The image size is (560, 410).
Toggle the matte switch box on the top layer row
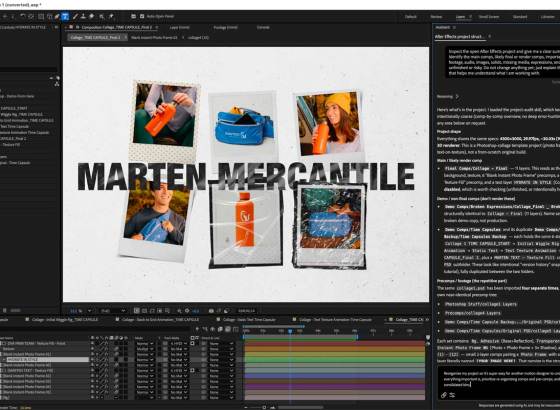point(192,344)
